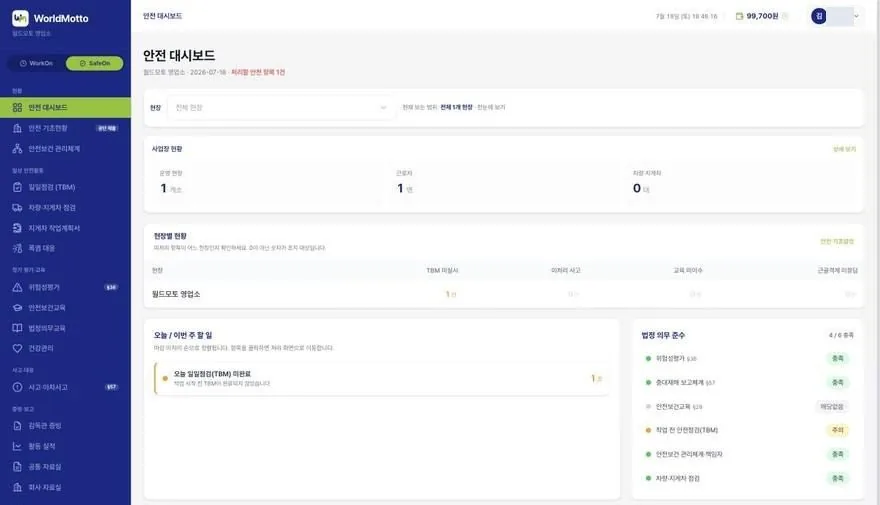Click the 전체 1개 현장 scope text
This screenshot has height=505, width=880.
coord(456,107)
